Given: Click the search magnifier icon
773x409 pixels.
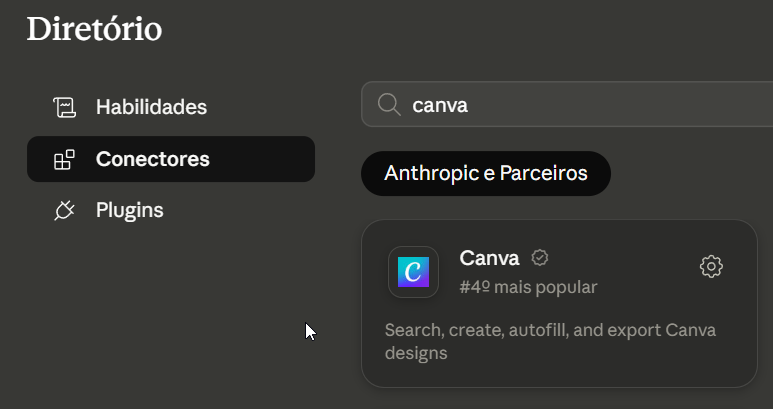Looking at the screenshot, I should pos(389,105).
